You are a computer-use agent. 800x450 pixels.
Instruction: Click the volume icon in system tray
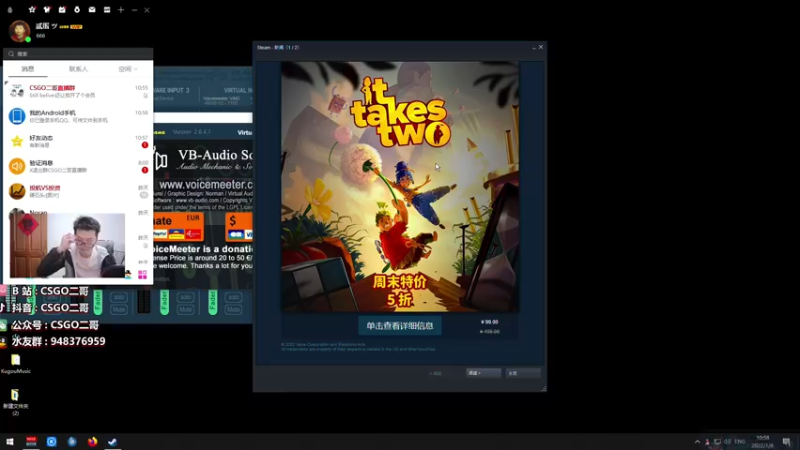click(728, 441)
